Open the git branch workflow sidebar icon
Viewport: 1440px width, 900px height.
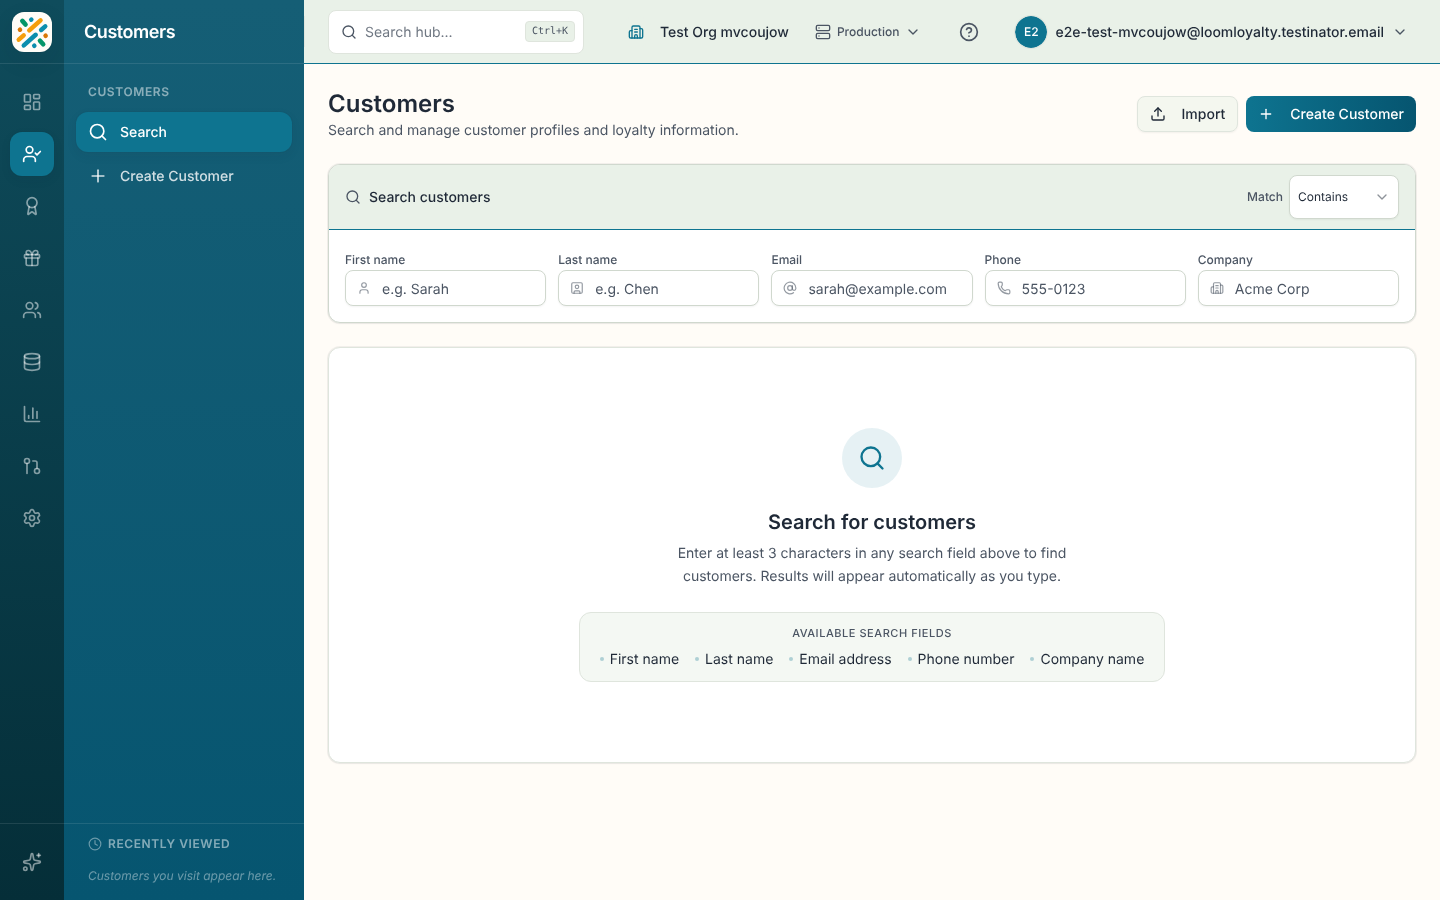click(x=32, y=466)
